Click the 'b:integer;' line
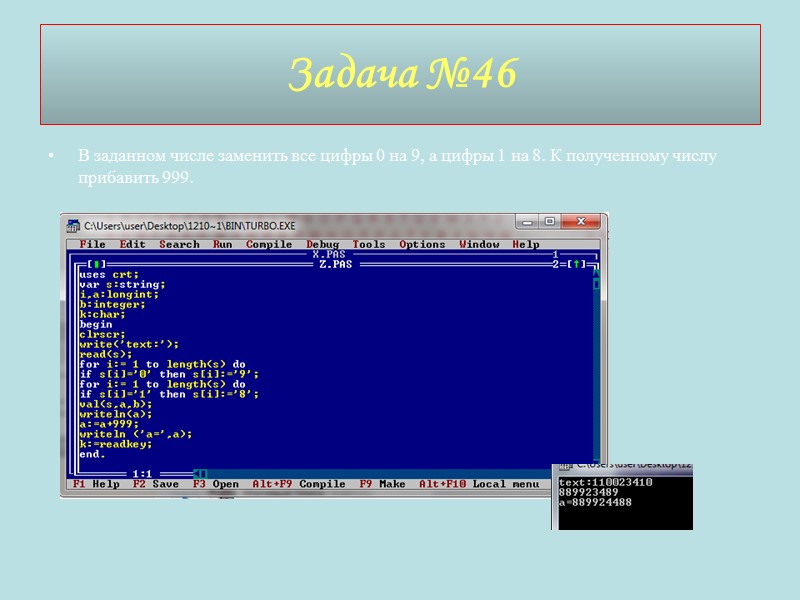This screenshot has height=600, width=800. click(112, 304)
